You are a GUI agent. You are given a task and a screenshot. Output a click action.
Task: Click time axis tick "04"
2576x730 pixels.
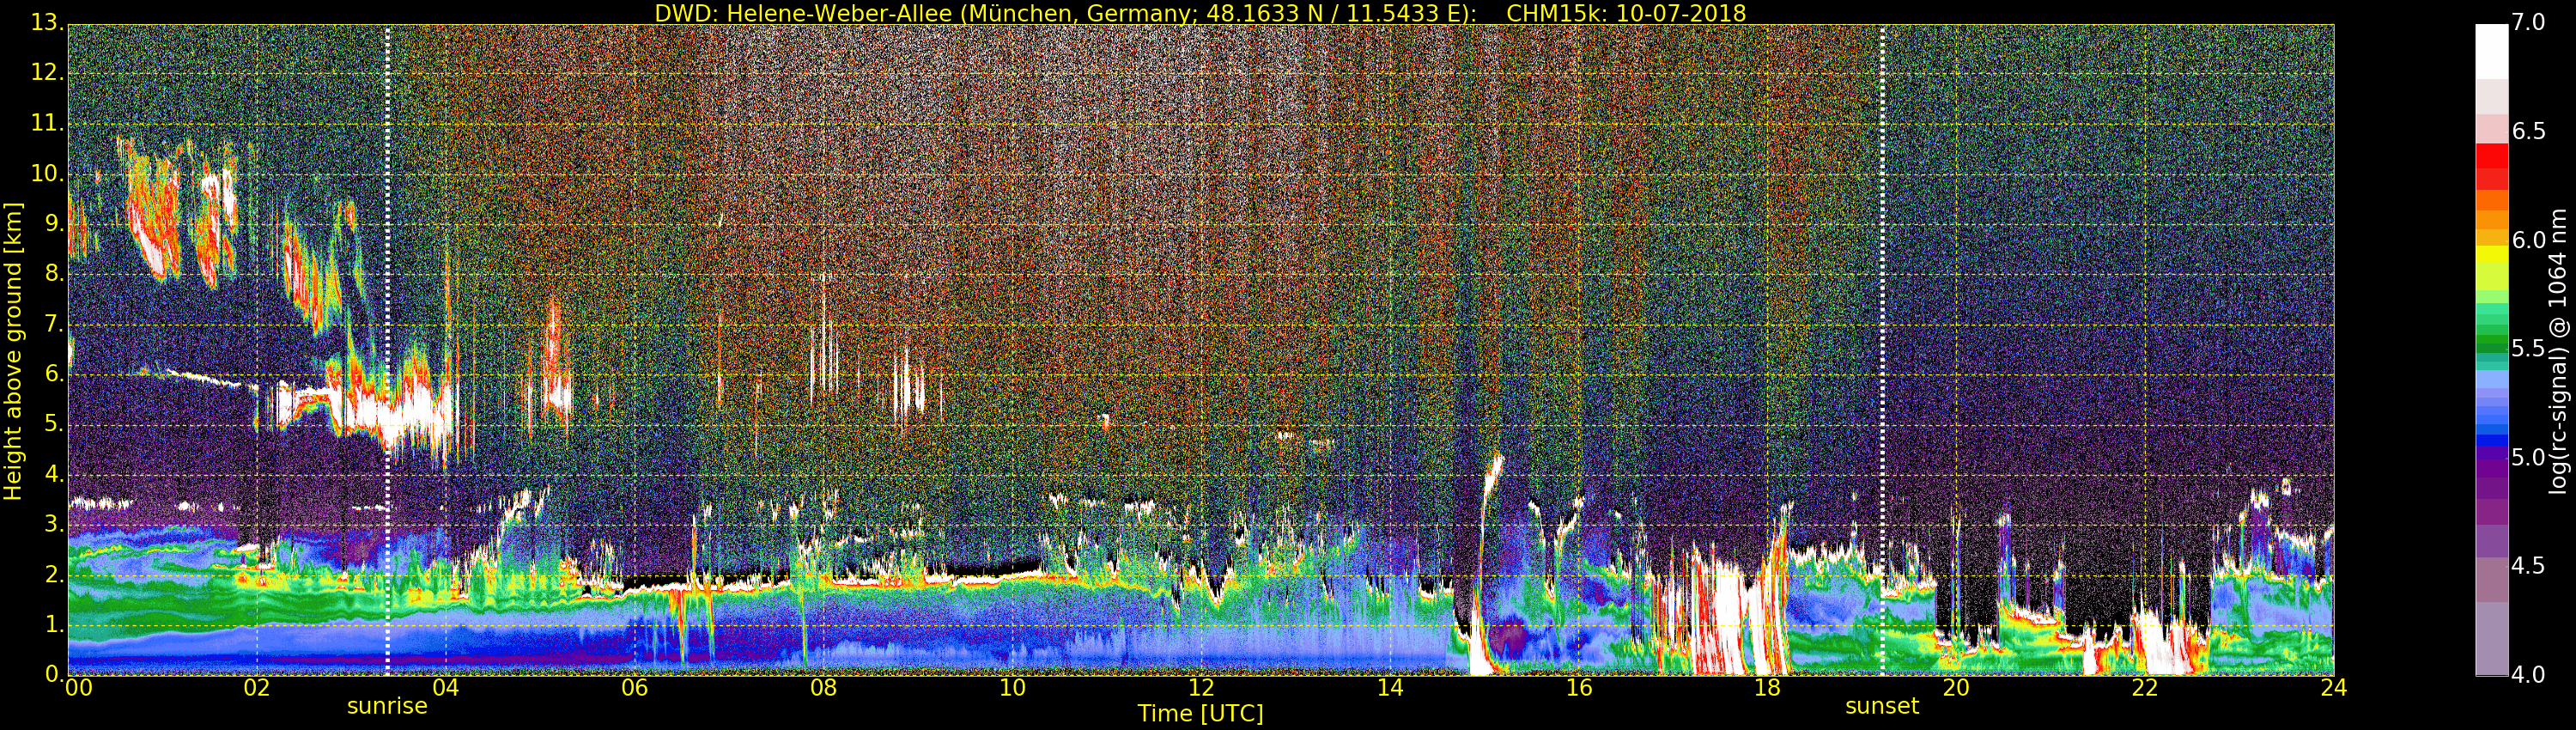tap(446, 688)
